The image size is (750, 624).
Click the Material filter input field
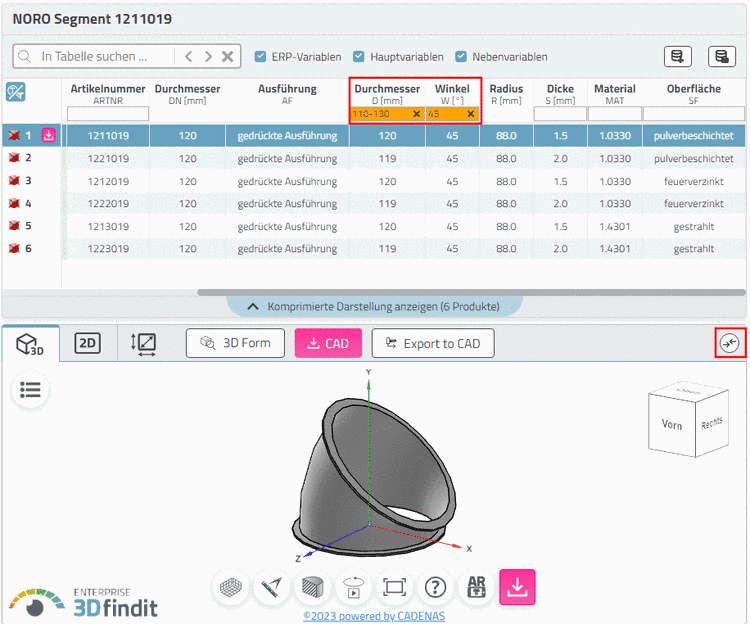[x=615, y=114]
